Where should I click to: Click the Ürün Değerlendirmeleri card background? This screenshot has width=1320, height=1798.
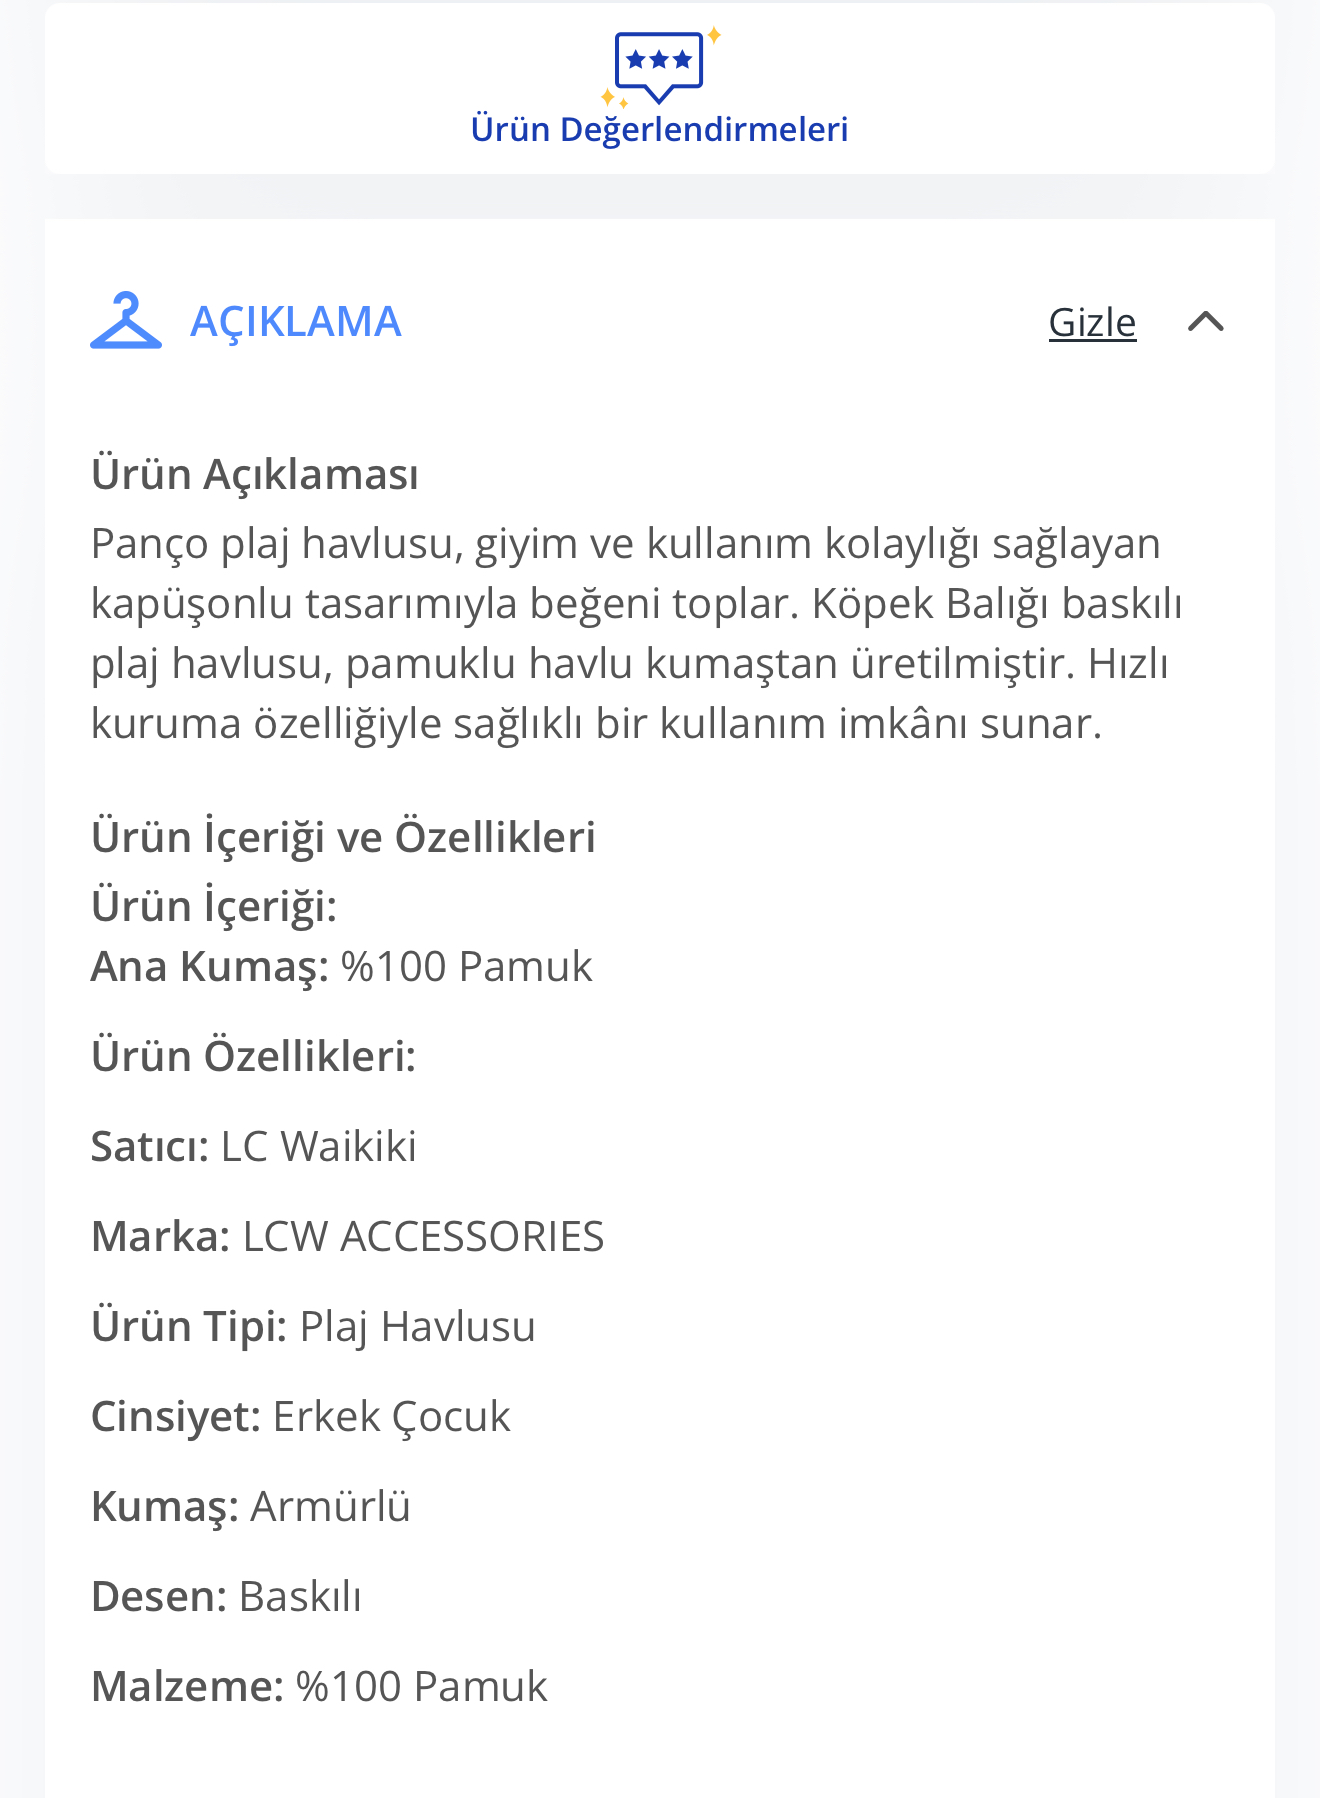[x=659, y=88]
